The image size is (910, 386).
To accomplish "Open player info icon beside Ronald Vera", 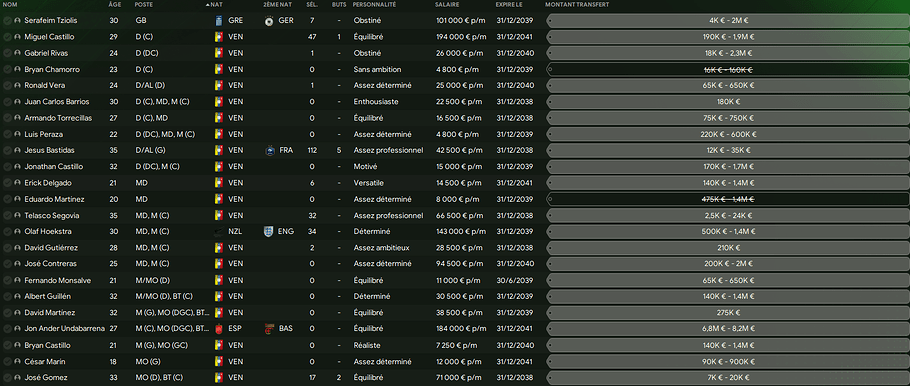I will (x=17, y=85).
